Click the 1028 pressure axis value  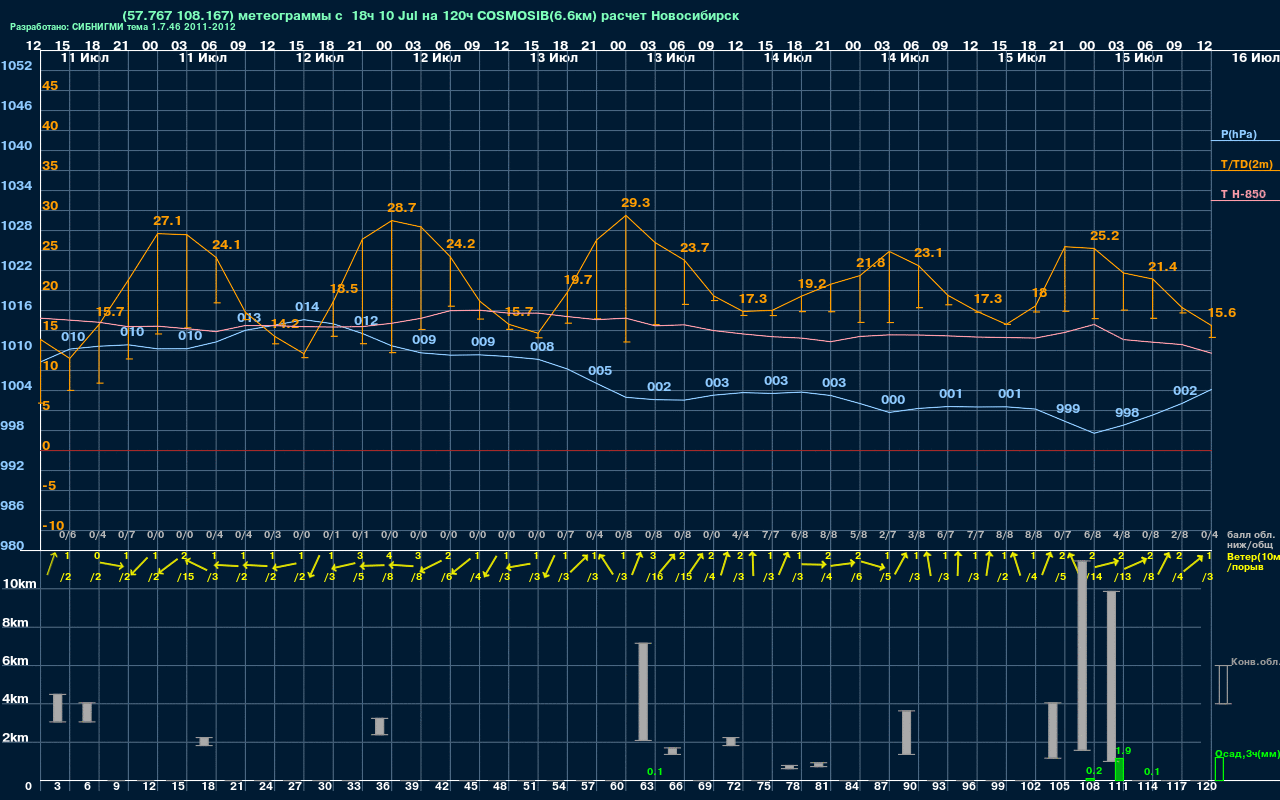pyautogui.click(x=16, y=226)
